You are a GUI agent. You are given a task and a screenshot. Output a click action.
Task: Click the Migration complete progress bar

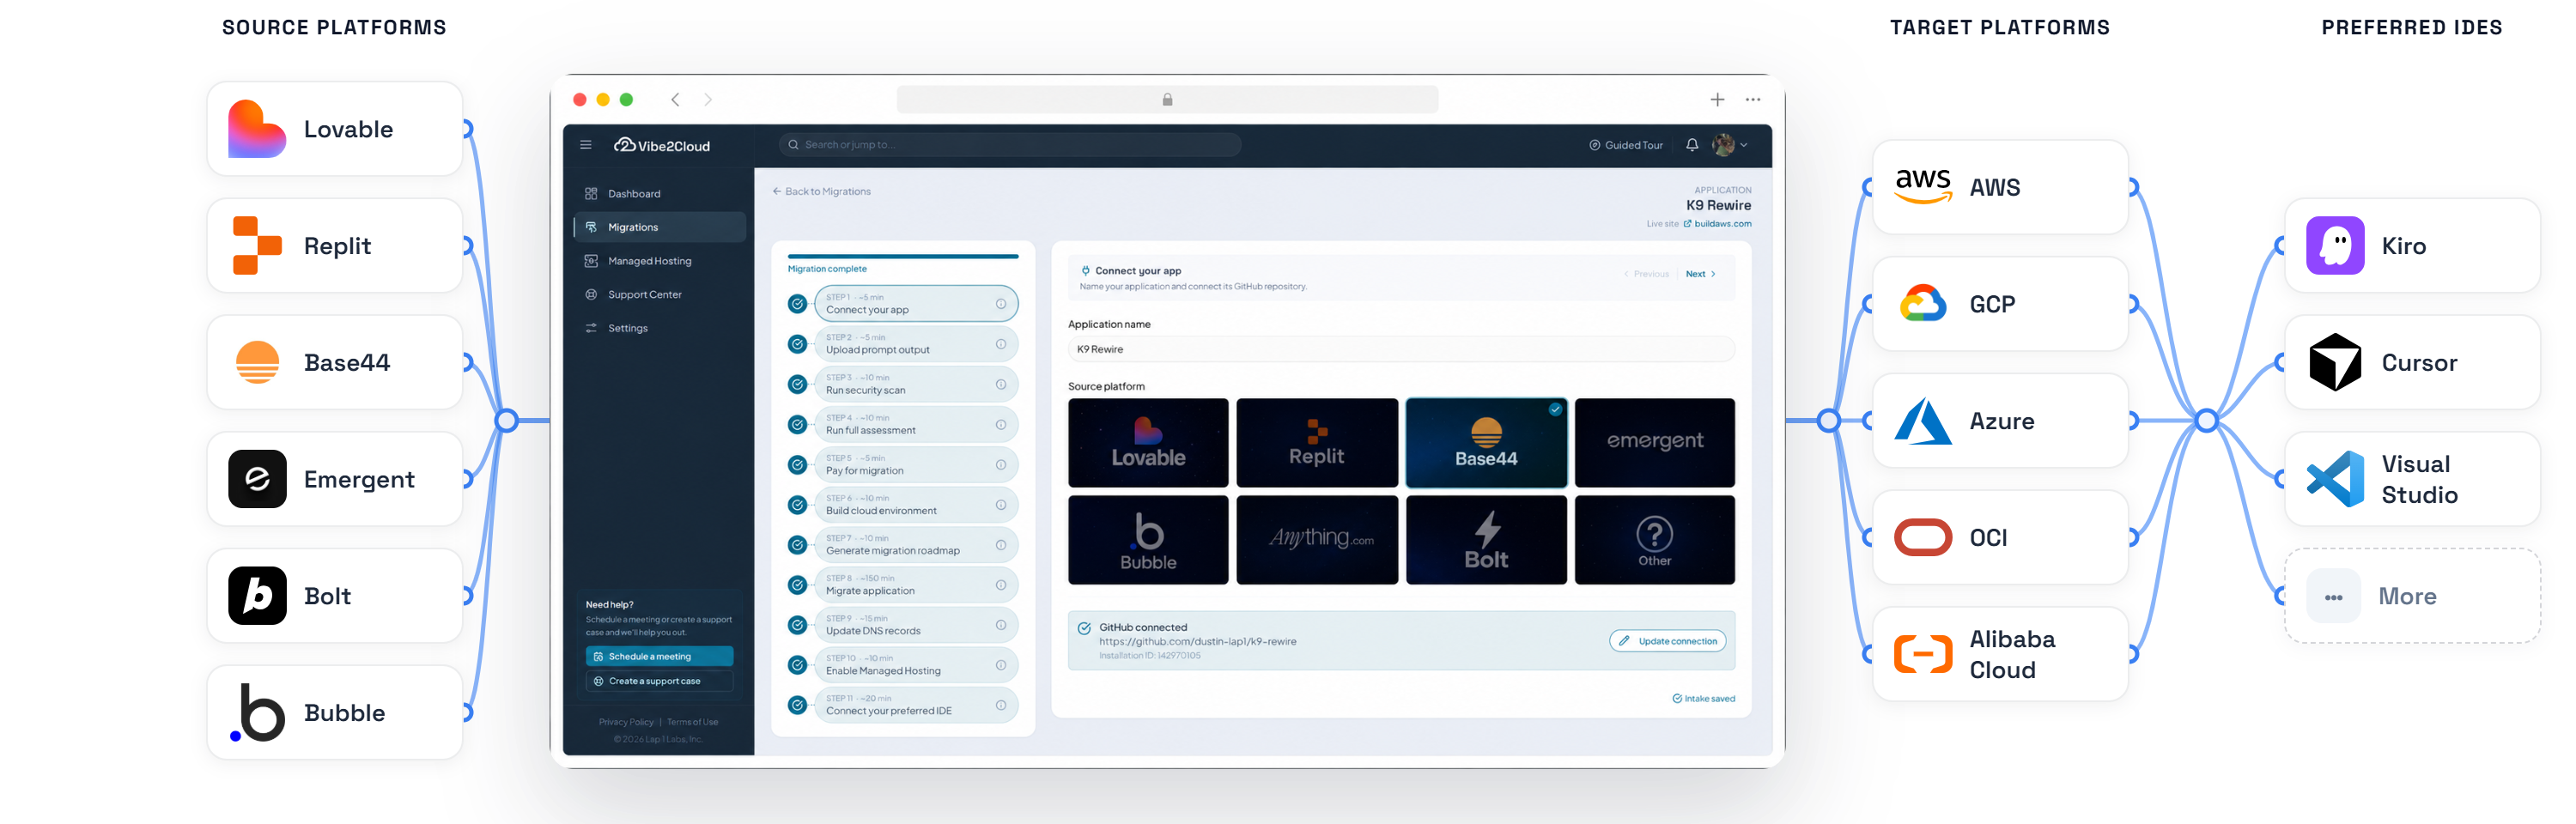coord(903,257)
